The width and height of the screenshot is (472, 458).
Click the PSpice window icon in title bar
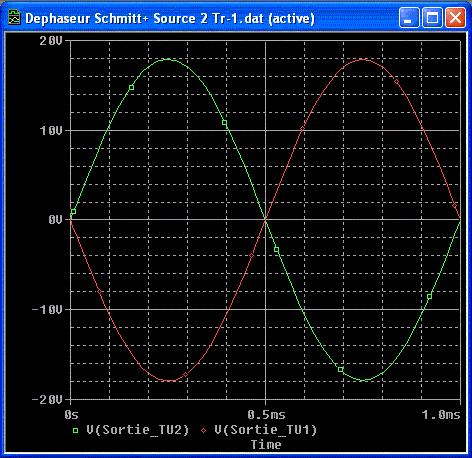coord(14,17)
